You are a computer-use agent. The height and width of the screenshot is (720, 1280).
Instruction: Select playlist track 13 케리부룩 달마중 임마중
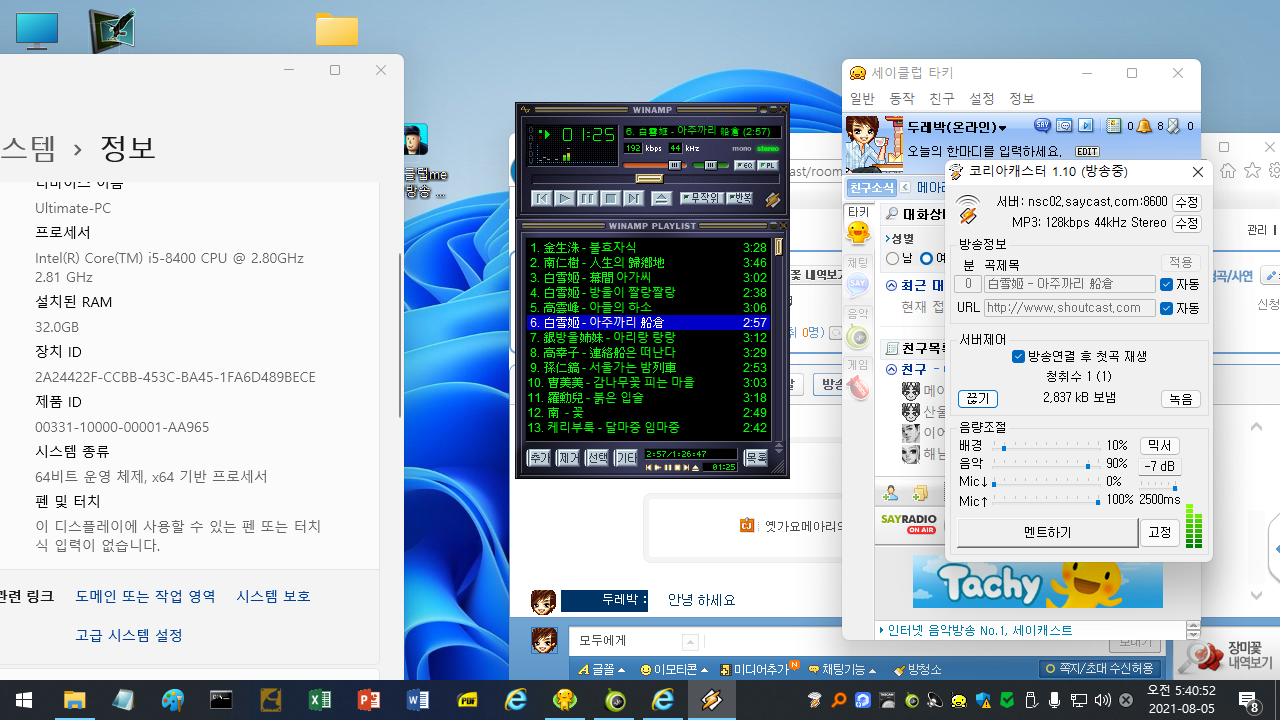click(649, 427)
